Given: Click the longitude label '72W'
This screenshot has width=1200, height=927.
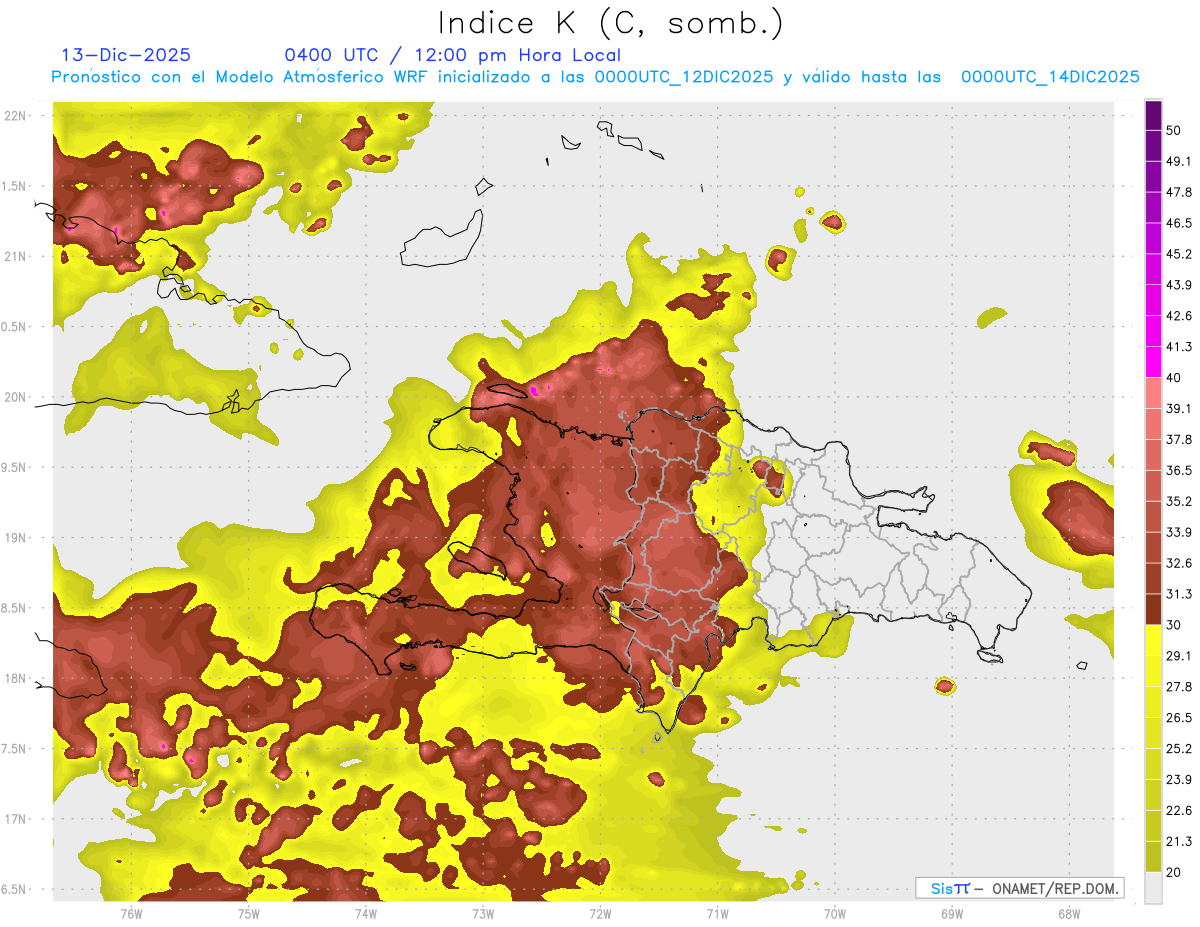Looking at the screenshot, I should pos(600,913).
